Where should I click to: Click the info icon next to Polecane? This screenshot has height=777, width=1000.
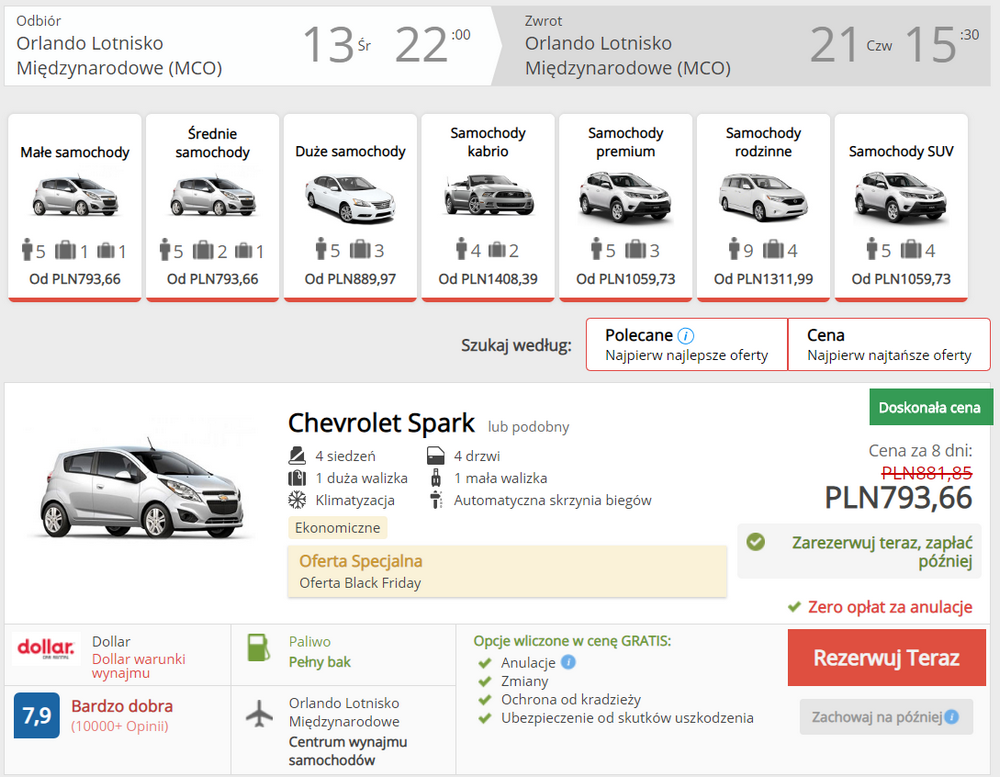[x=686, y=336]
